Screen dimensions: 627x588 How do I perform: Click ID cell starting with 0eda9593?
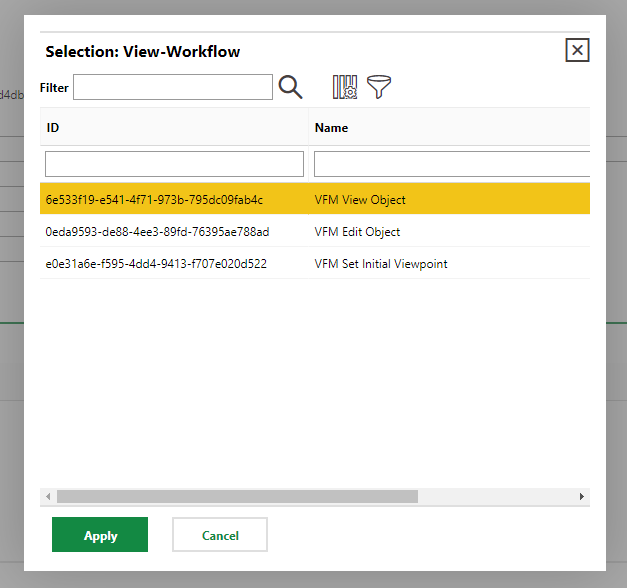[157, 232]
